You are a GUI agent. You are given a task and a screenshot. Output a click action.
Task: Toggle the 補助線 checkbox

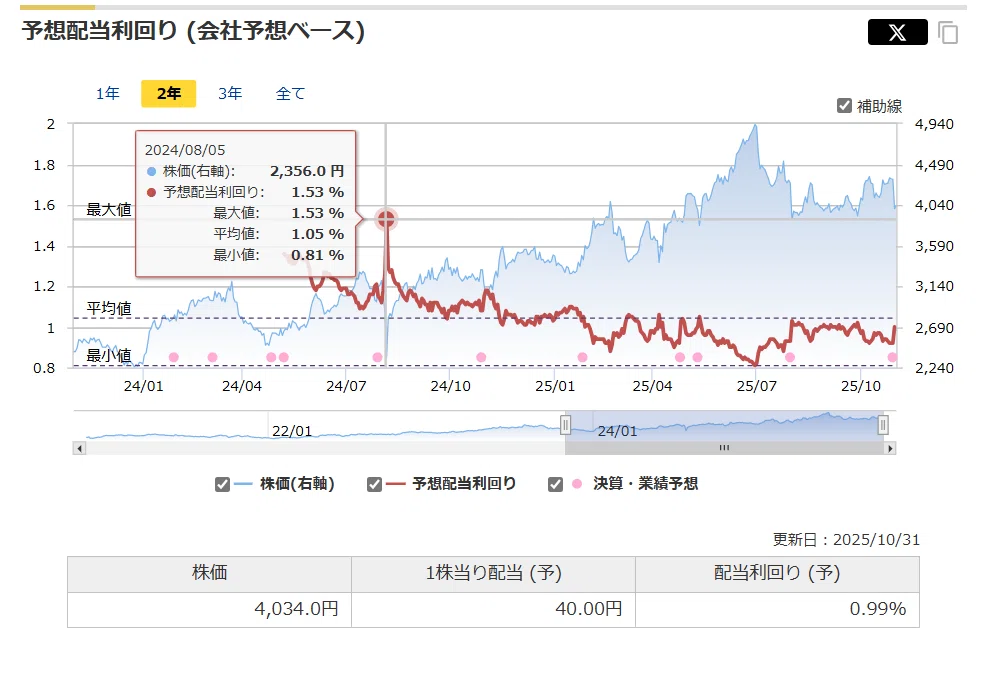pos(844,106)
